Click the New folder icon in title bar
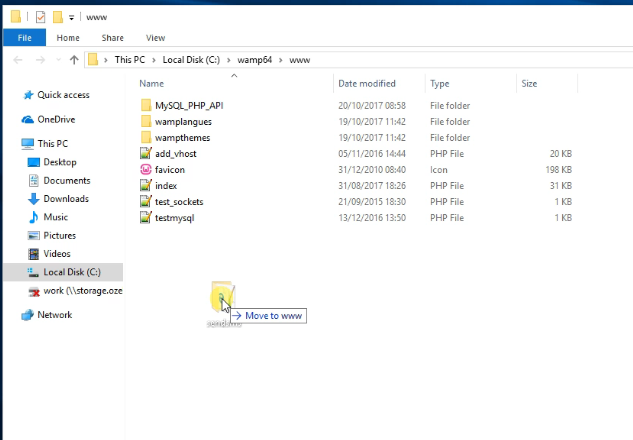 click(x=58, y=17)
